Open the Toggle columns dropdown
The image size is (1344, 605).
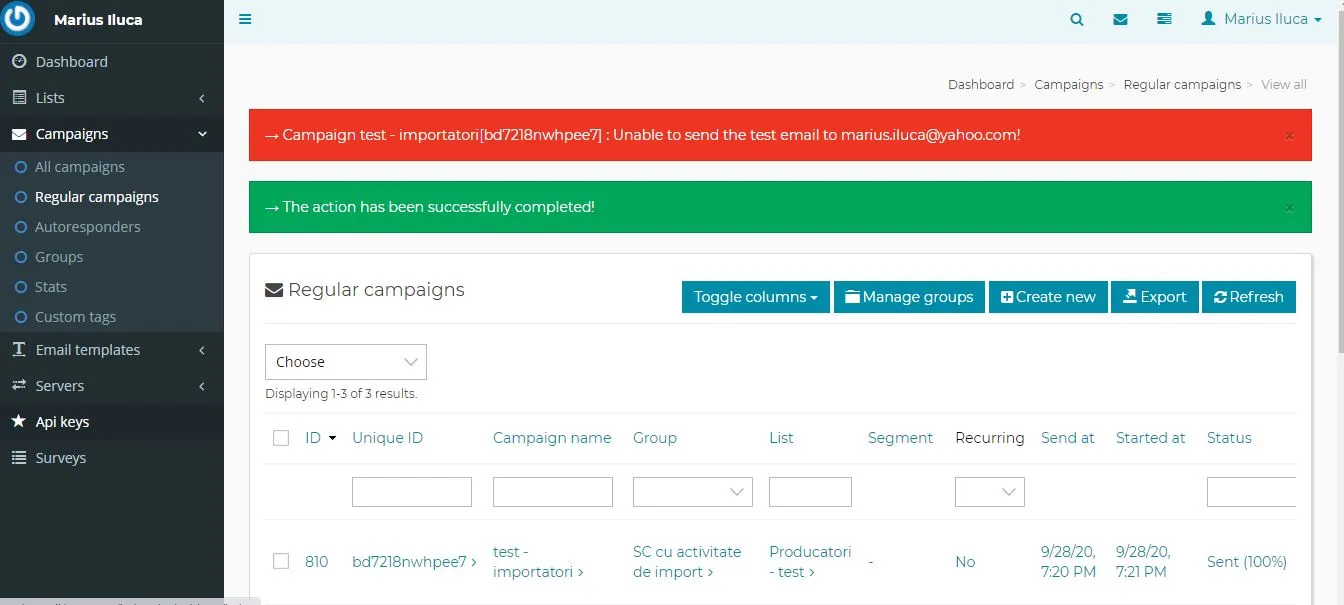click(755, 297)
